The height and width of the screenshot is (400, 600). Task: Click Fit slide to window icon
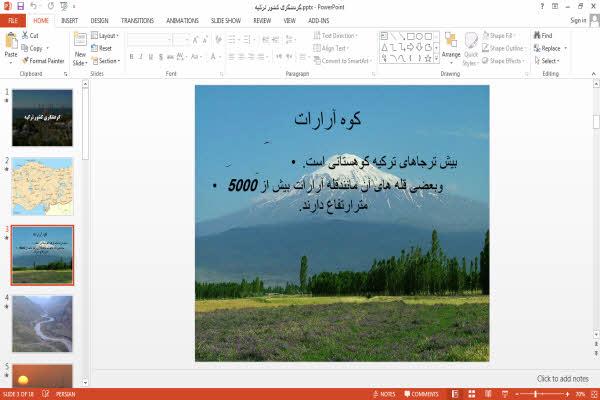tap(594, 394)
